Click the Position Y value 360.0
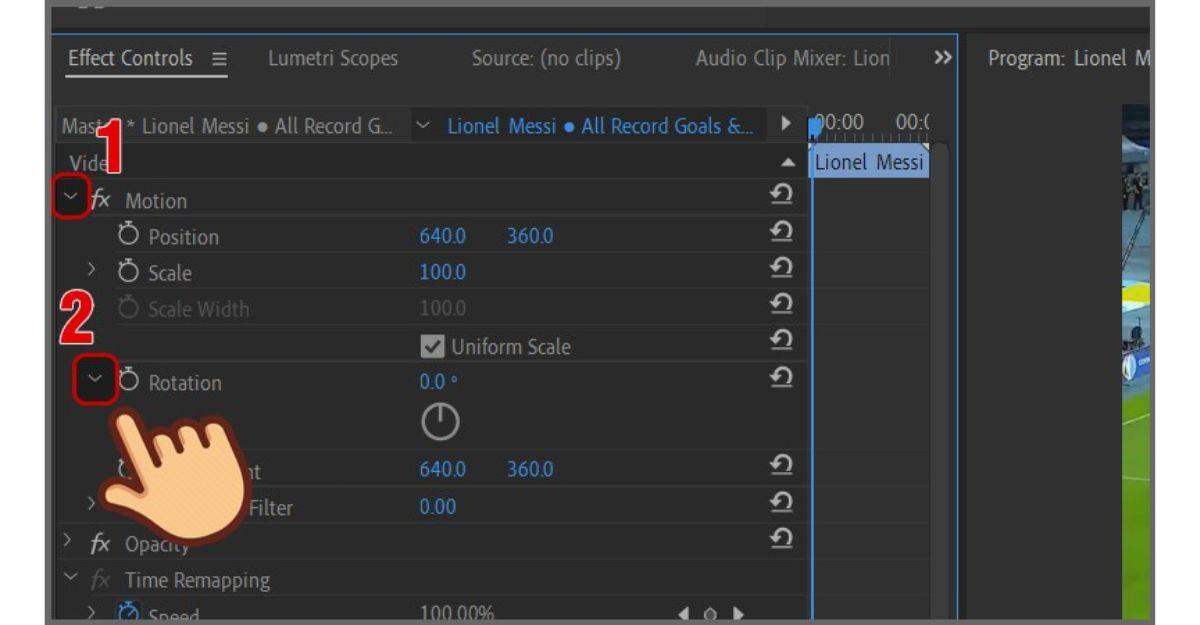Viewport: 1200px width, 625px height. 530,236
